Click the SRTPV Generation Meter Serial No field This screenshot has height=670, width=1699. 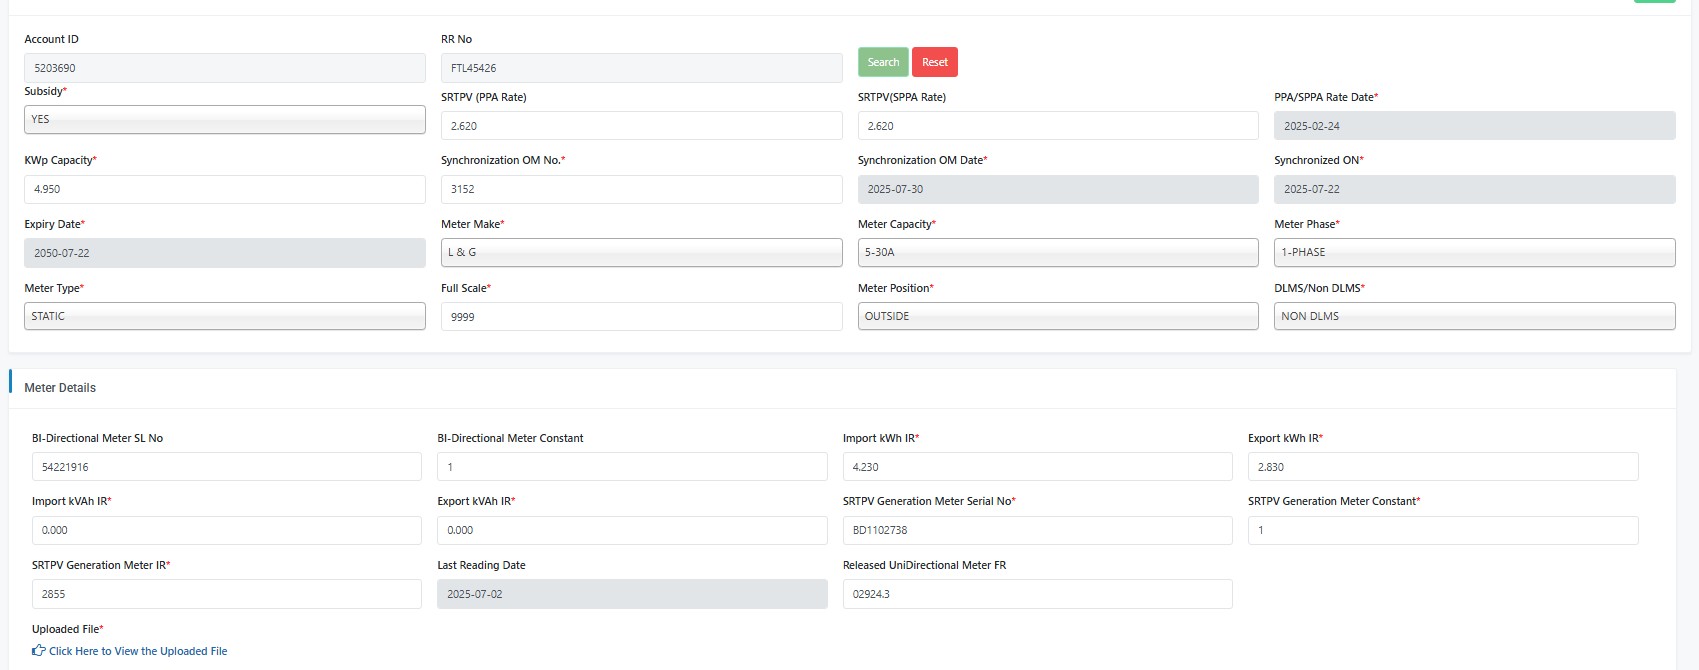coord(1037,530)
